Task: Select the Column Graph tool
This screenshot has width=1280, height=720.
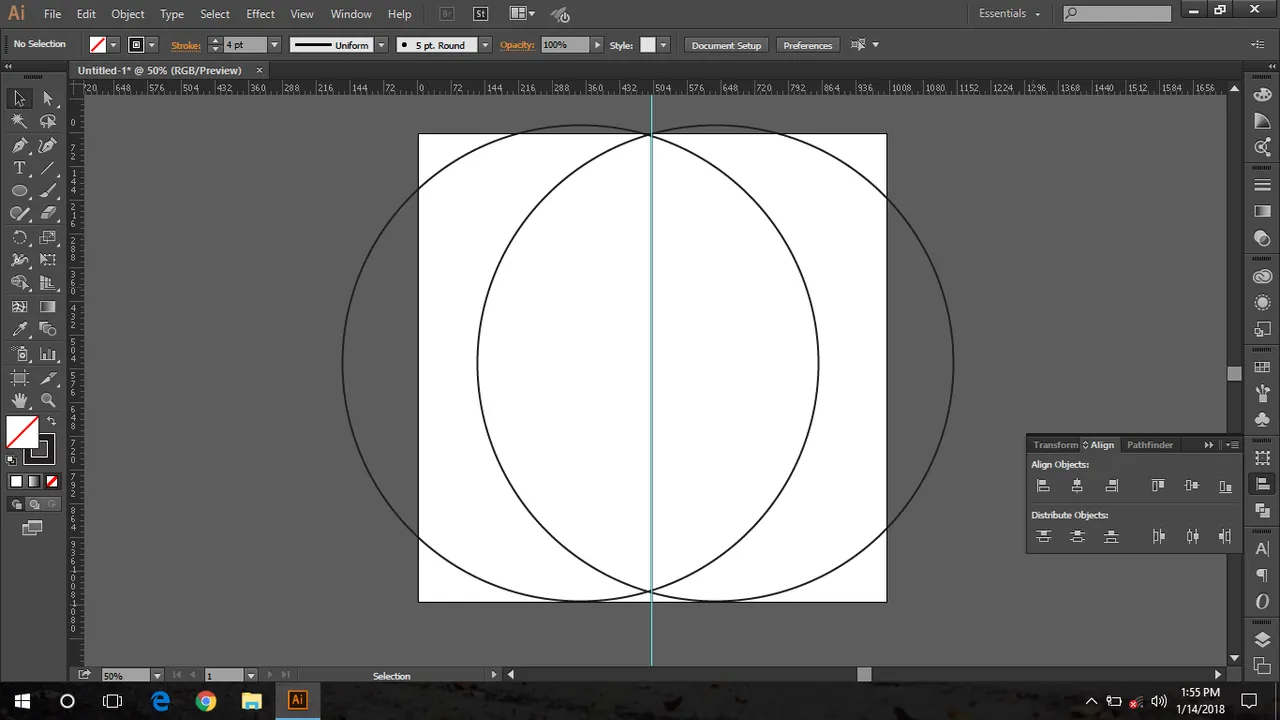Action: 48,354
